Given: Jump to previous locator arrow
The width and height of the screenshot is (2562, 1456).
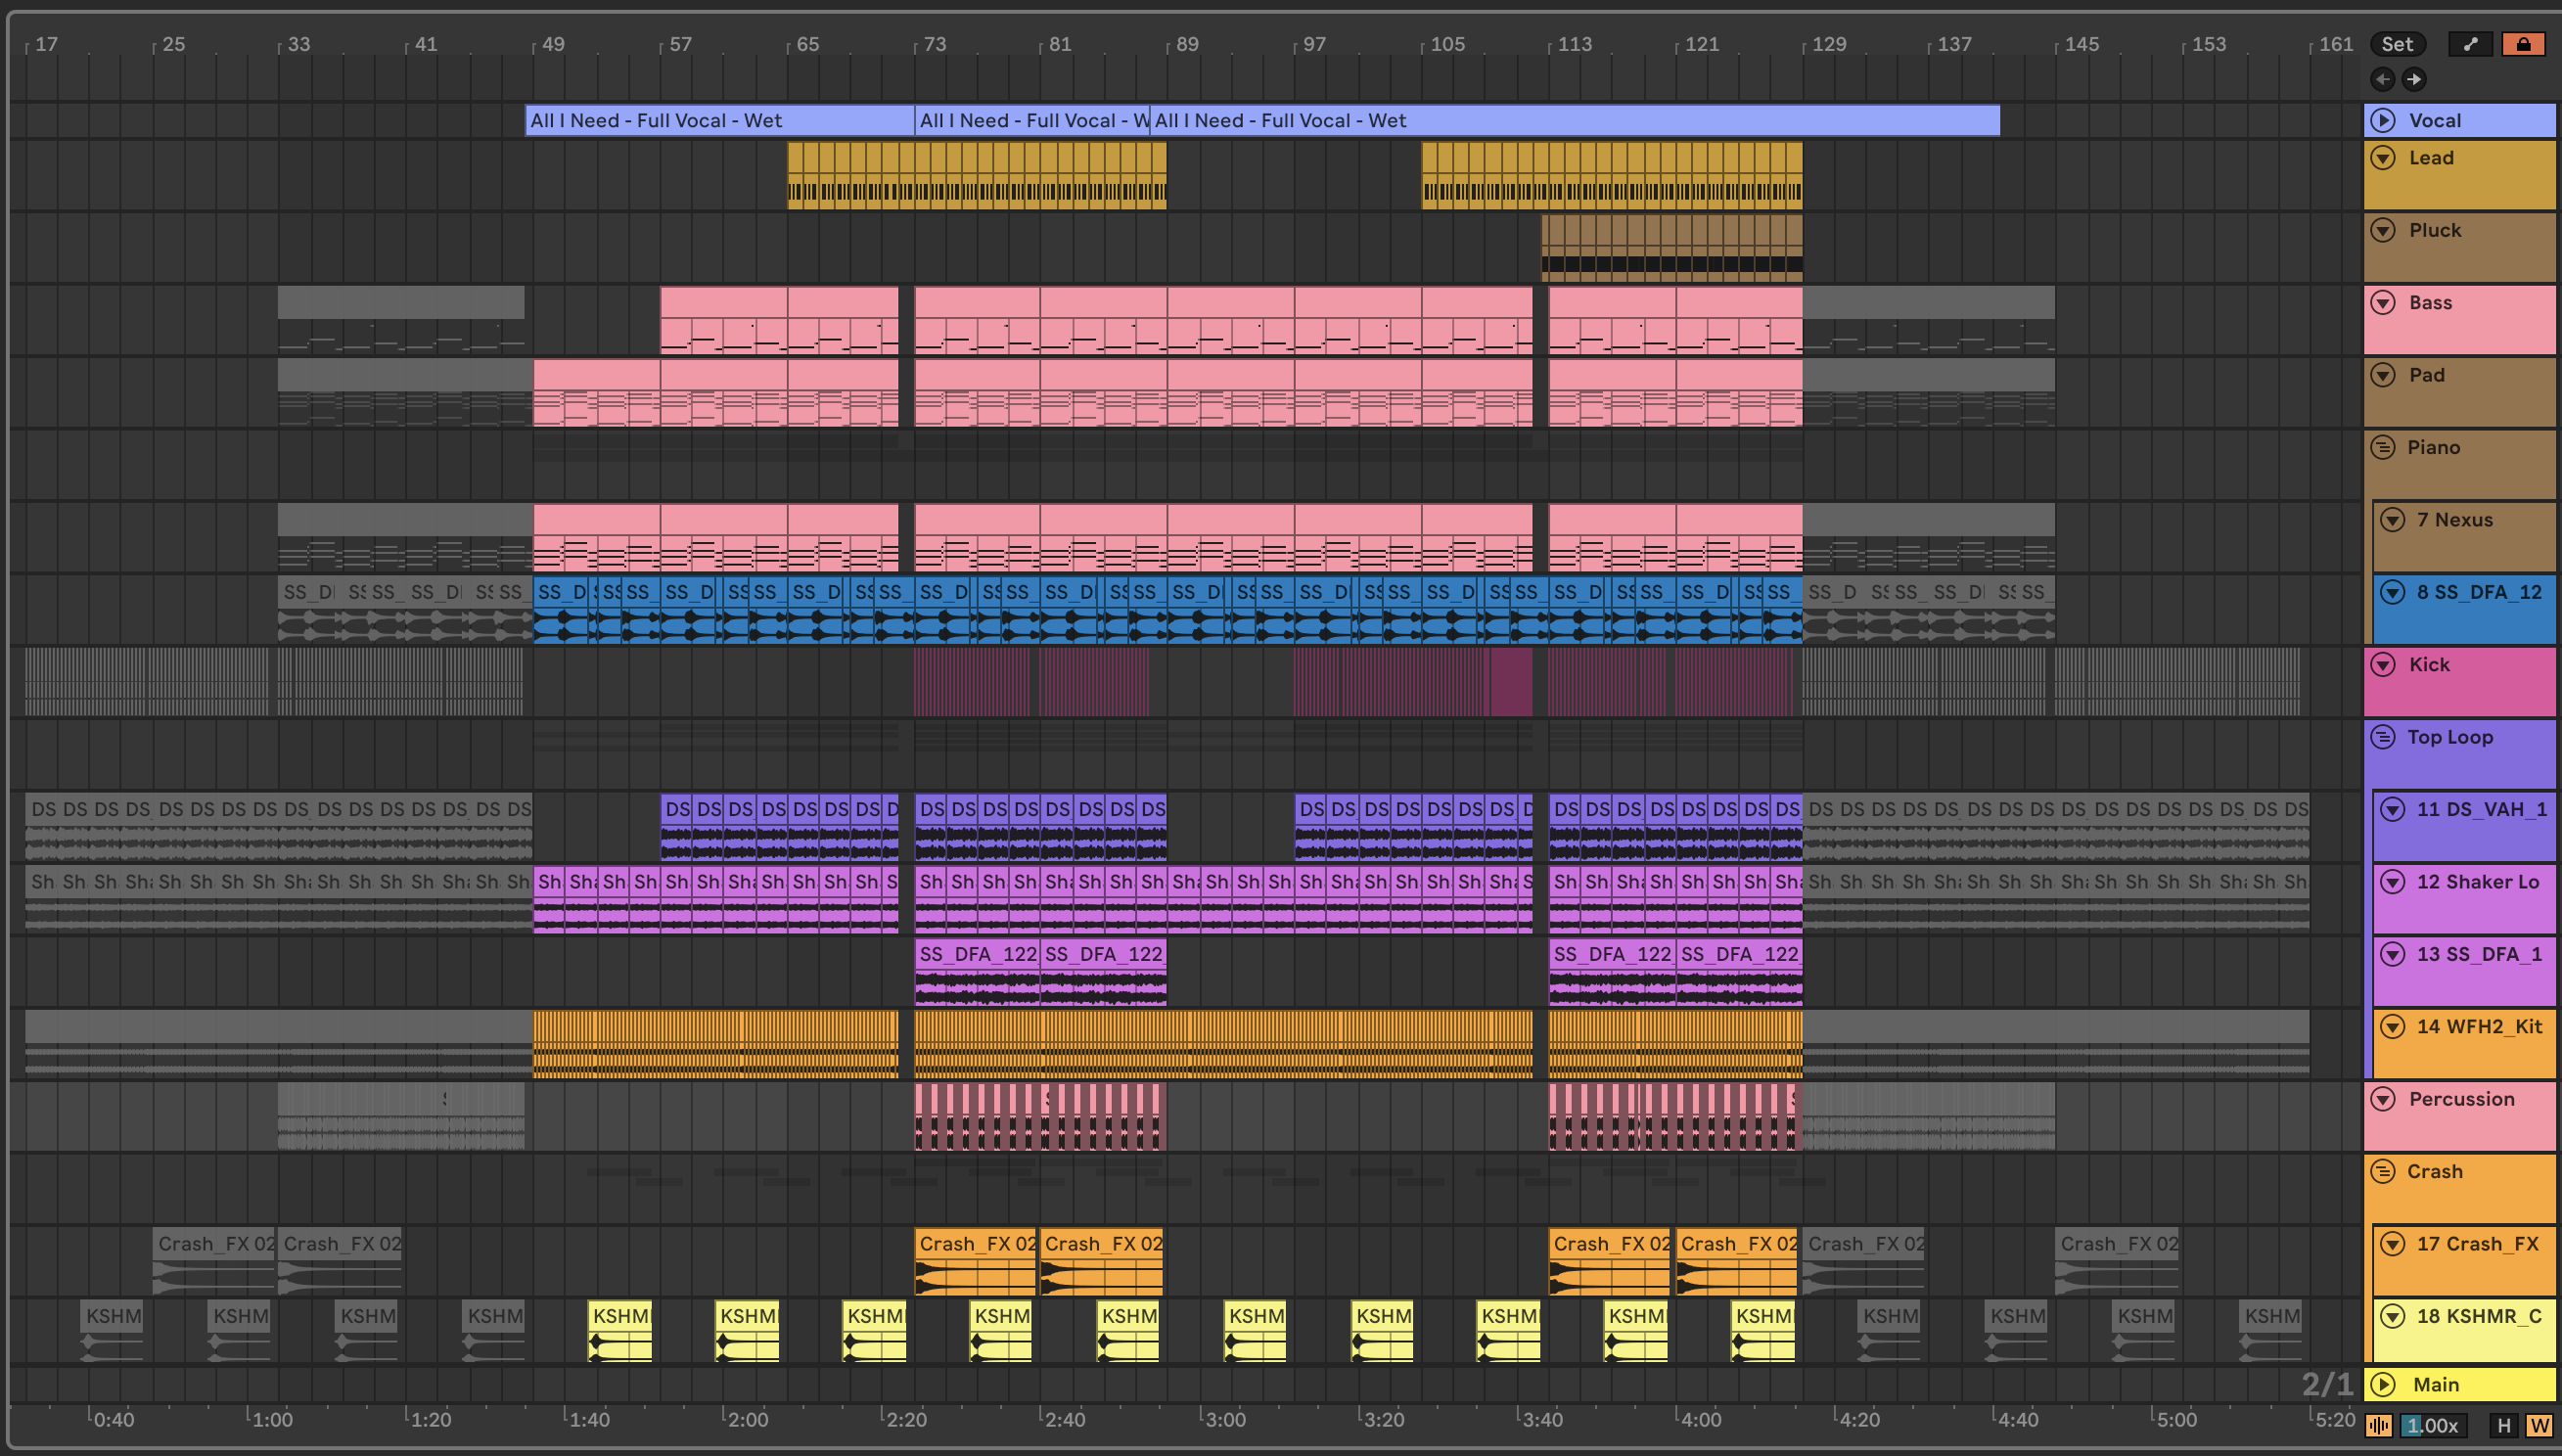Looking at the screenshot, I should click(x=2383, y=79).
